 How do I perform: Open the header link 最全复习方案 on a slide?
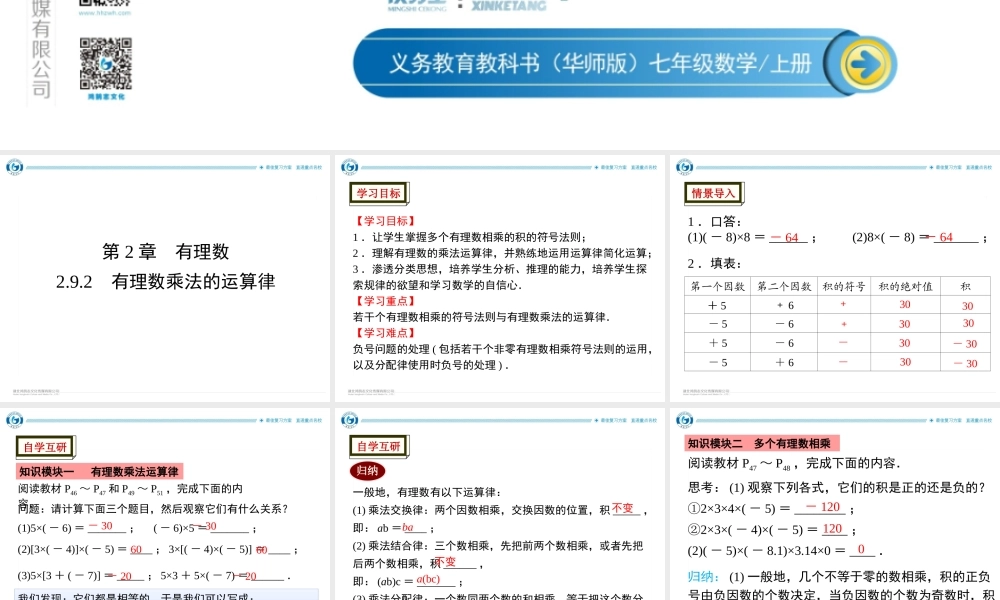281,166
